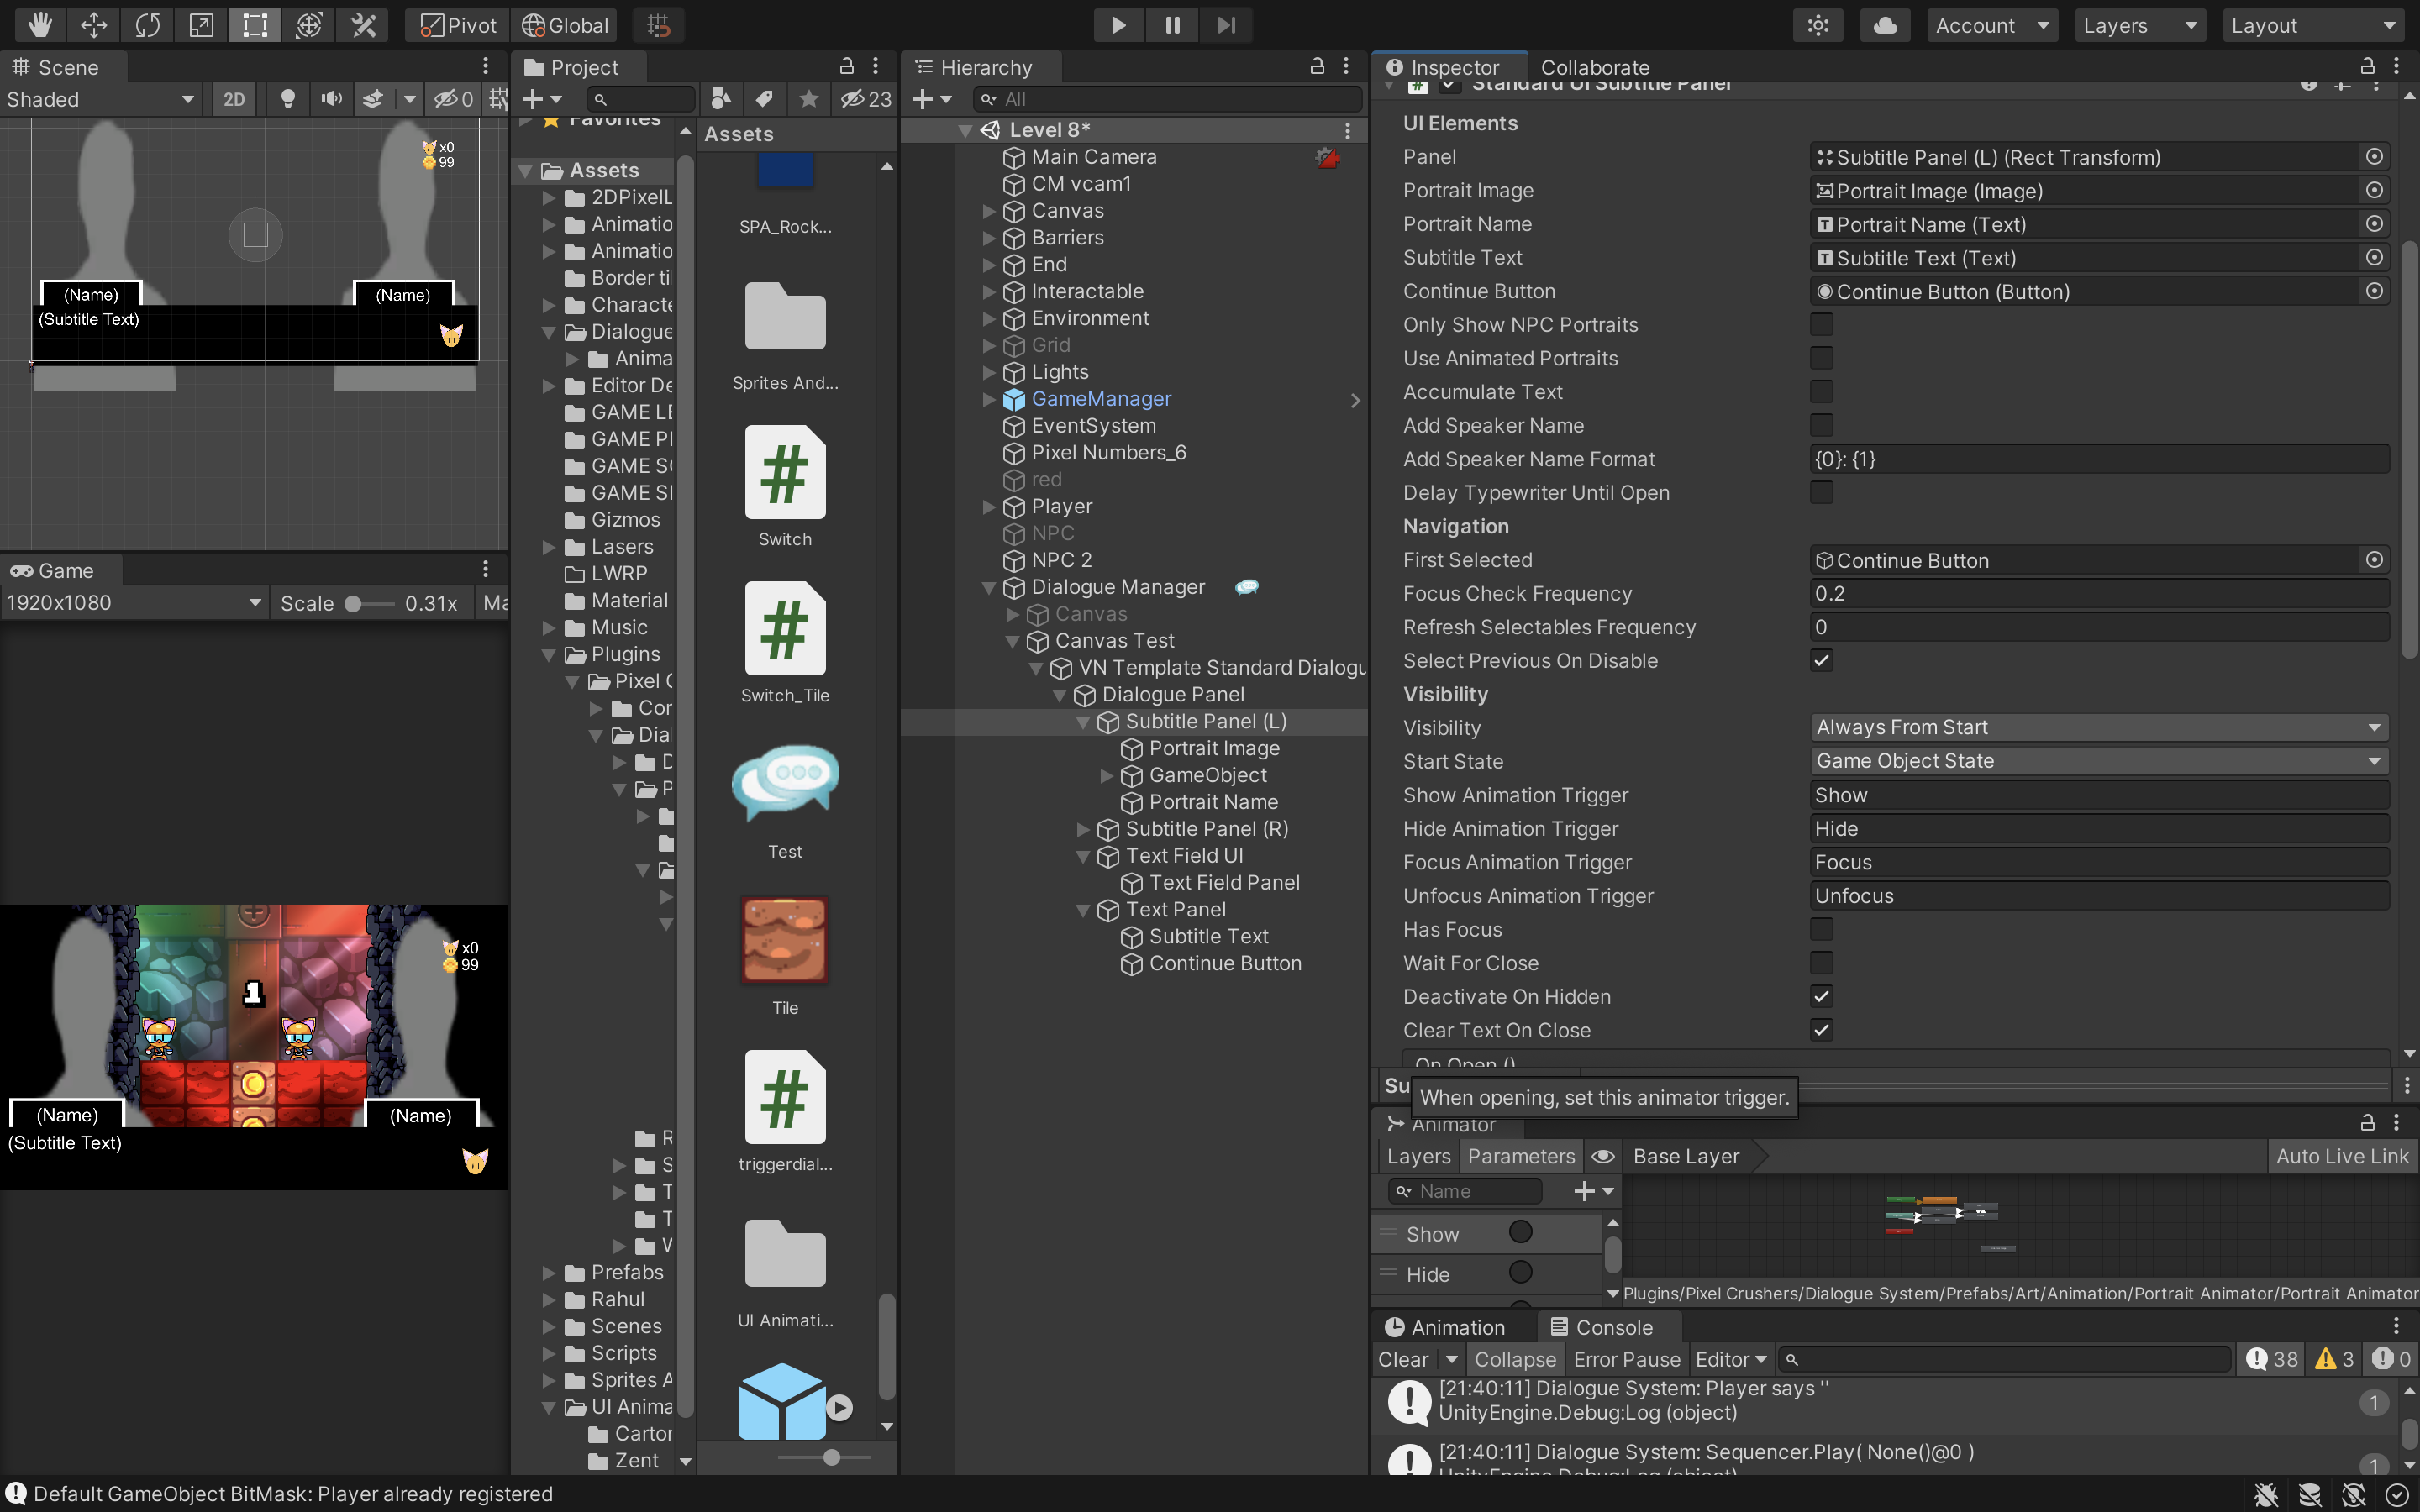Click the Play button to run game

[x=1115, y=24]
